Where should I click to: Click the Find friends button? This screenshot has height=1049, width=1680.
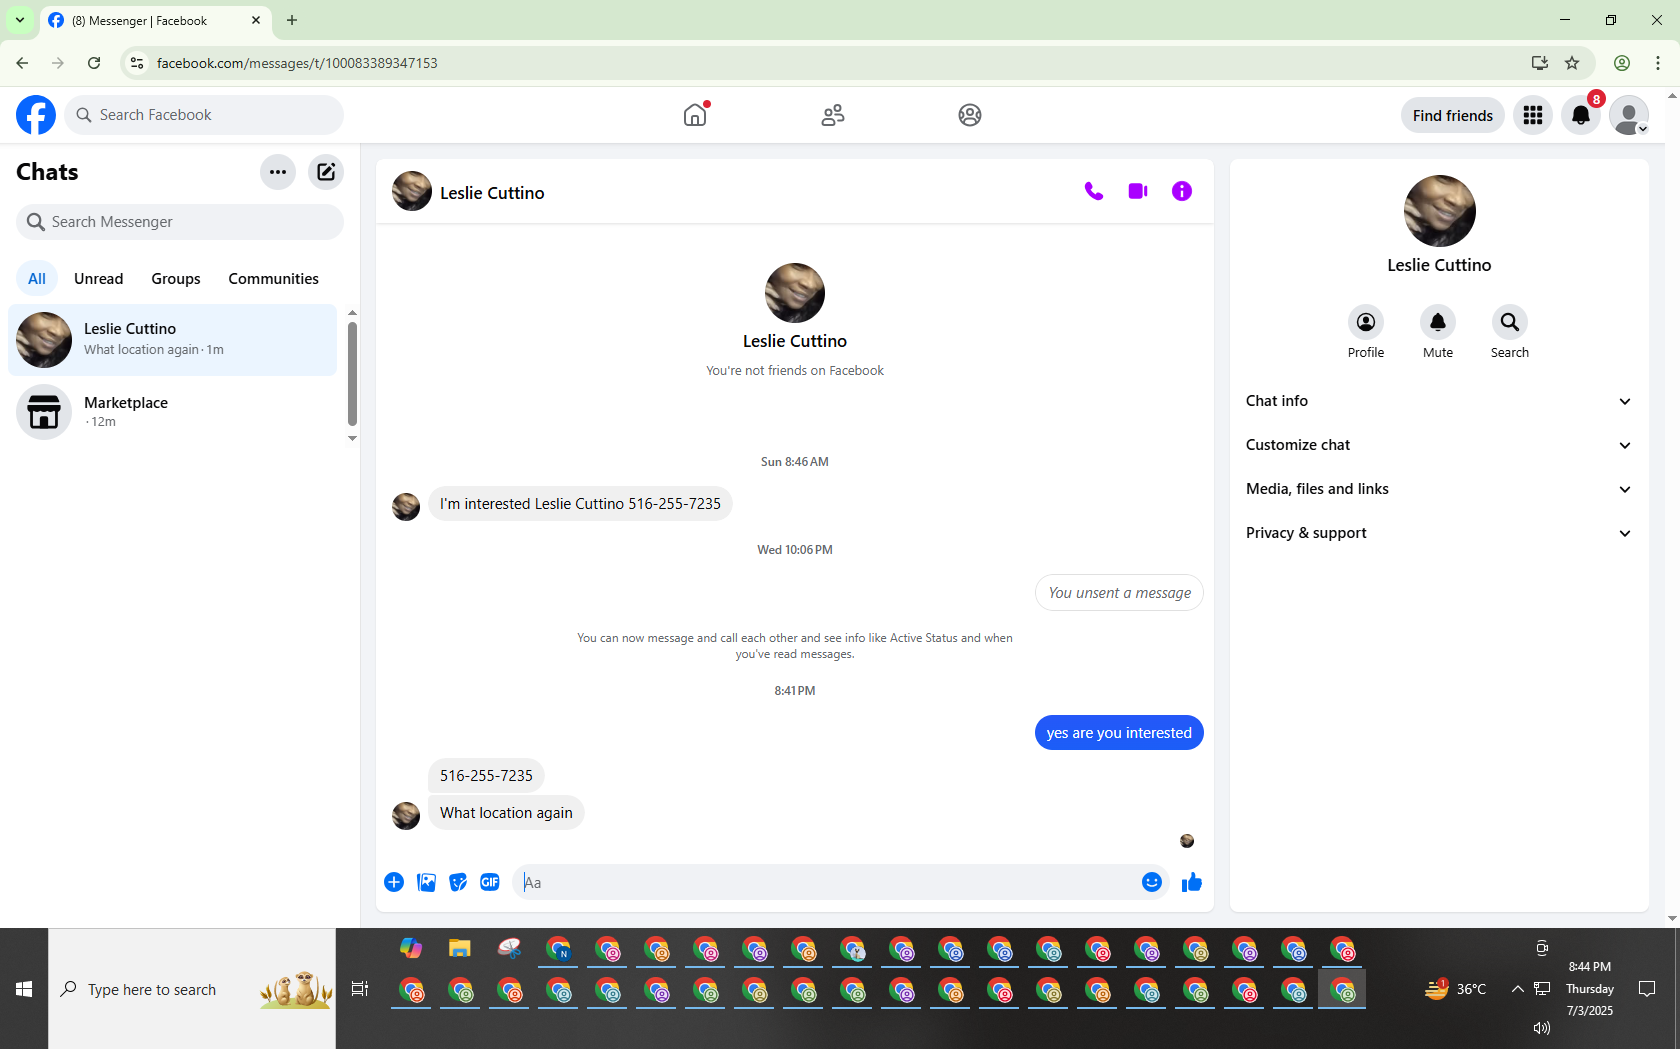[x=1453, y=115]
